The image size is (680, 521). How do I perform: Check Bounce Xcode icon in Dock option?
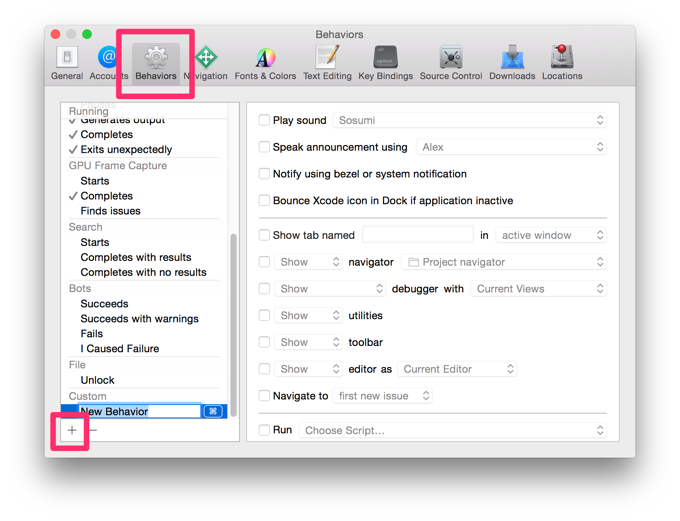pyautogui.click(x=264, y=200)
